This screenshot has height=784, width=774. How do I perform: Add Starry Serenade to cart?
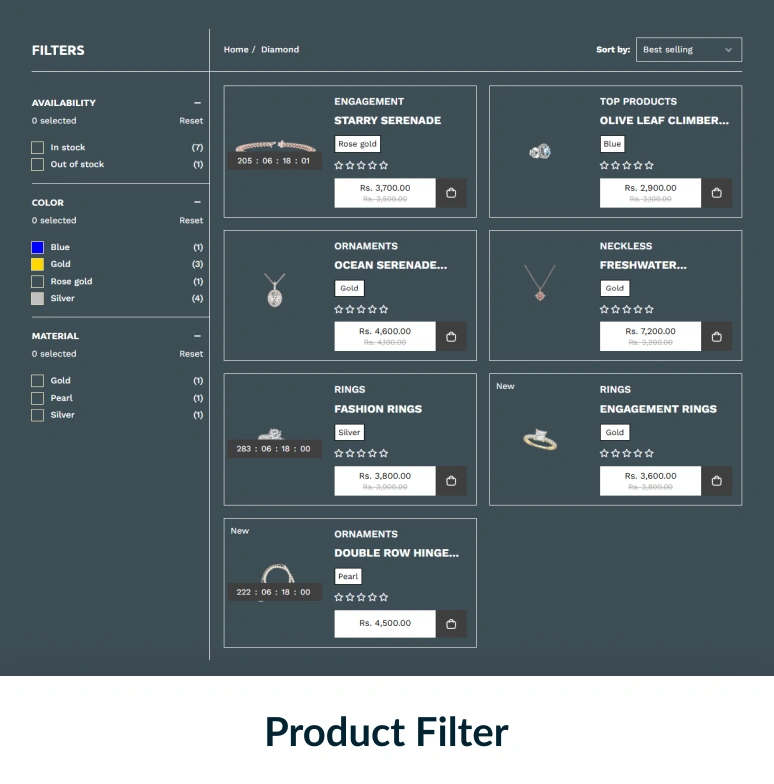click(x=451, y=193)
